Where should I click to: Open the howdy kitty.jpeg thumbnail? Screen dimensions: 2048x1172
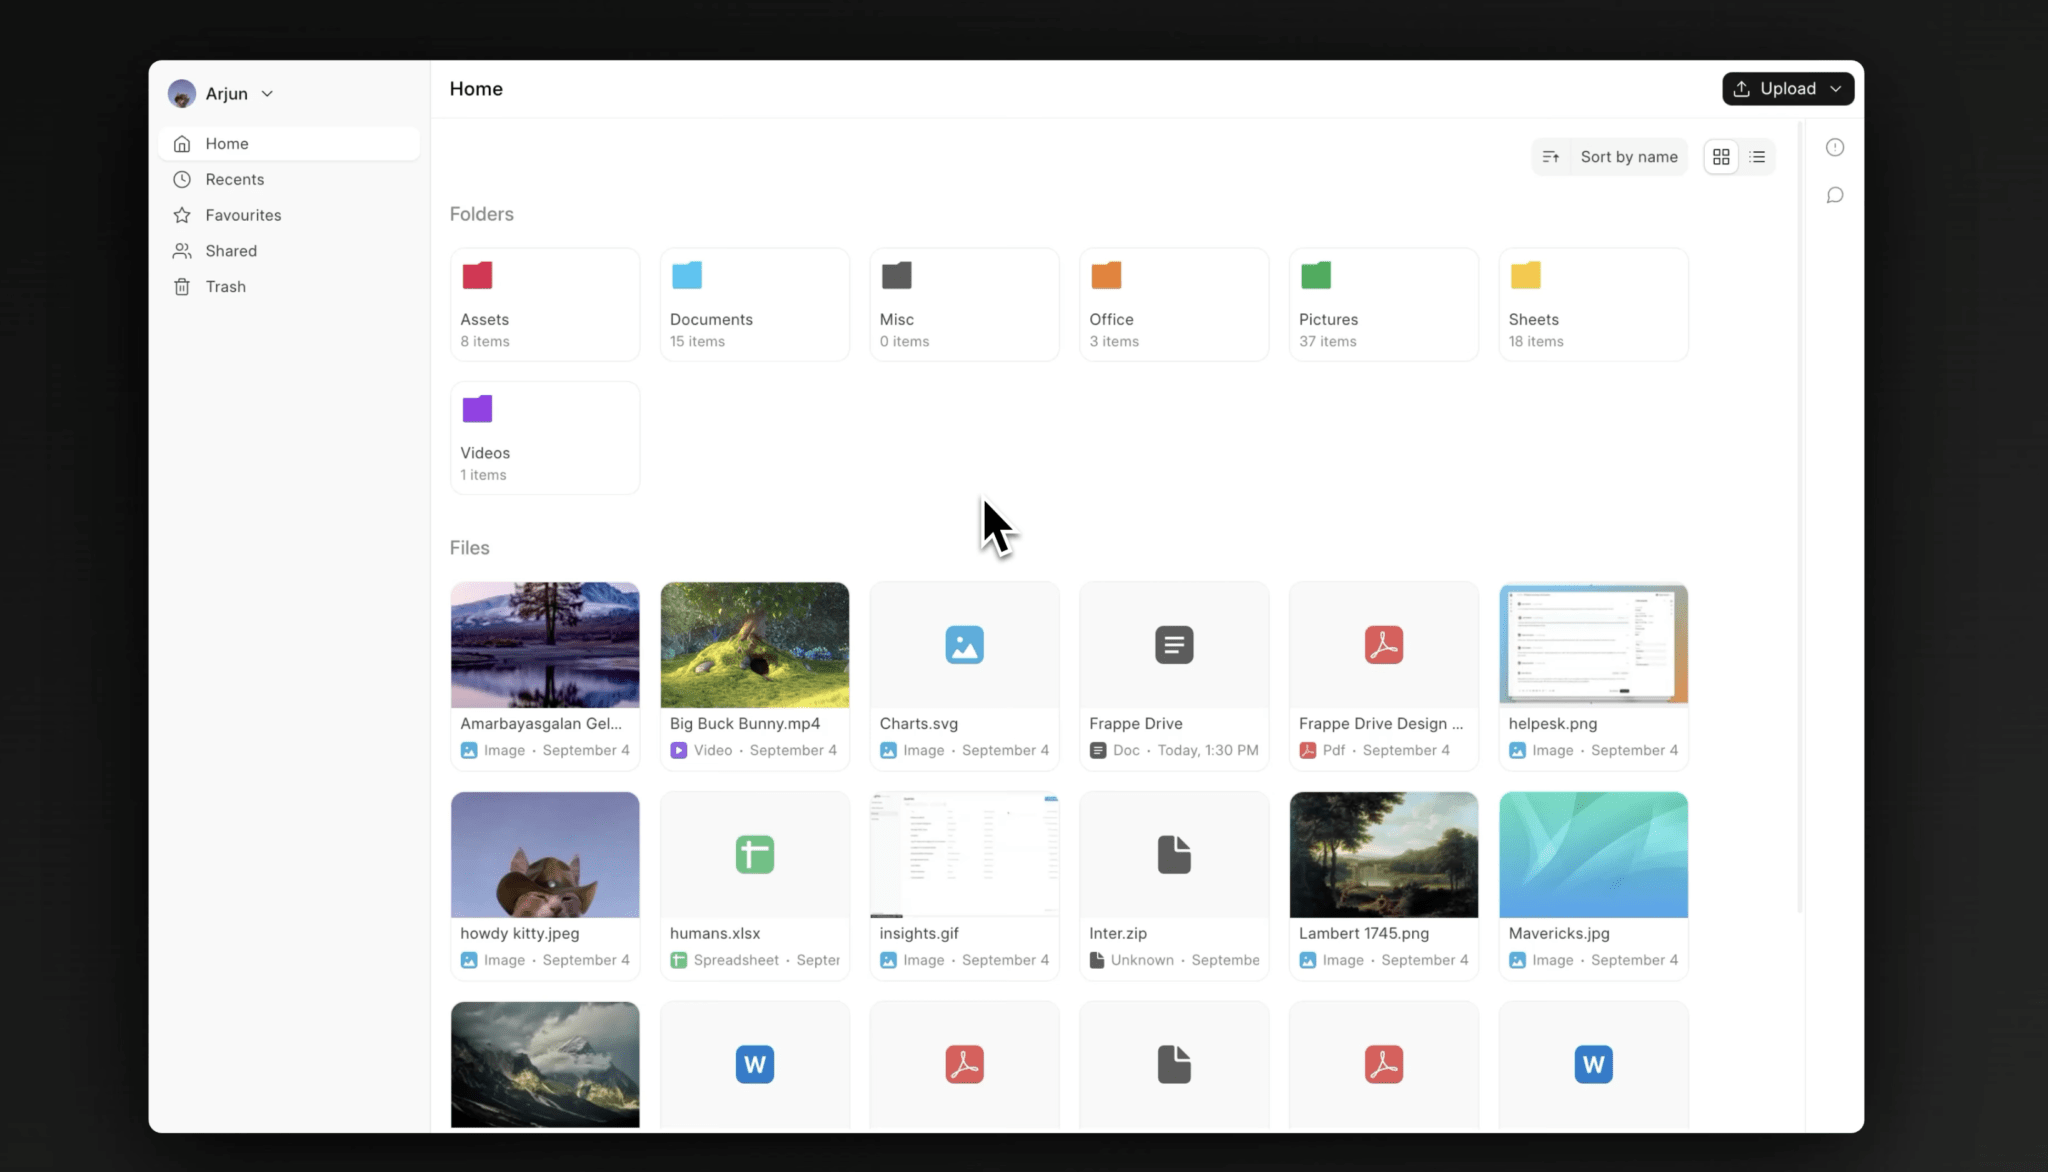tap(544, 855)
